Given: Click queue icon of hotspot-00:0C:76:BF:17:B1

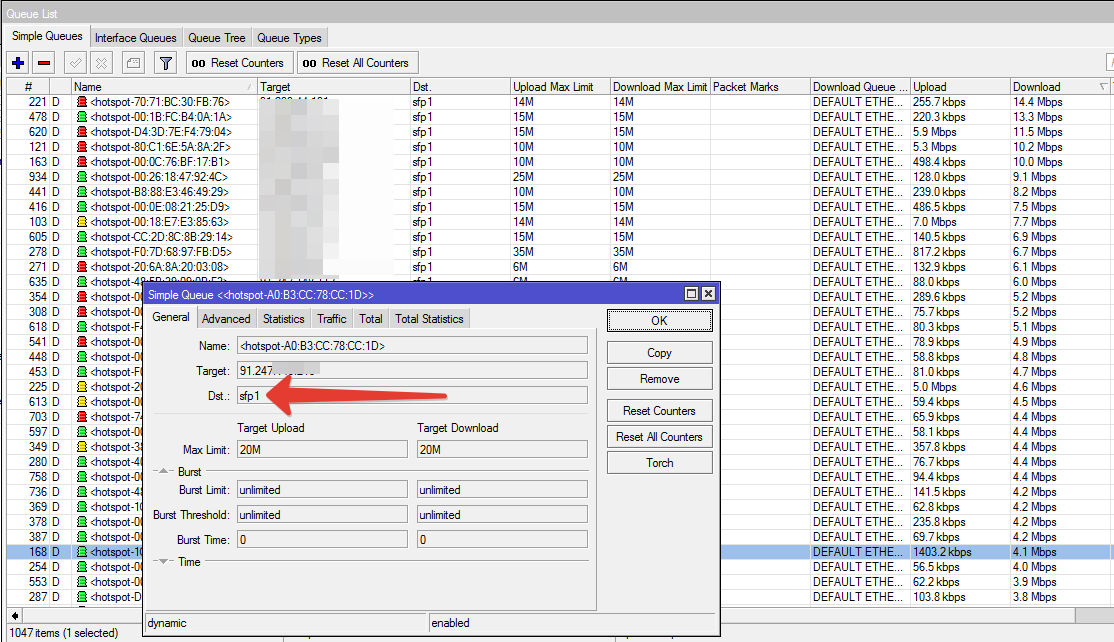Looking at the screenshot, I should point(82,162).
